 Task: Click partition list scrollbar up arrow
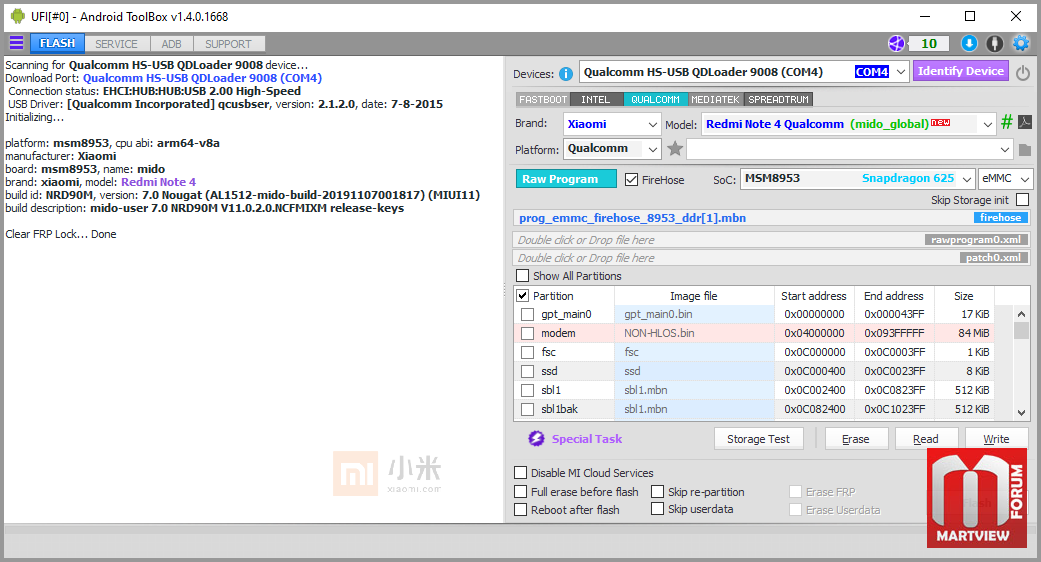[x=1022, y=314]
